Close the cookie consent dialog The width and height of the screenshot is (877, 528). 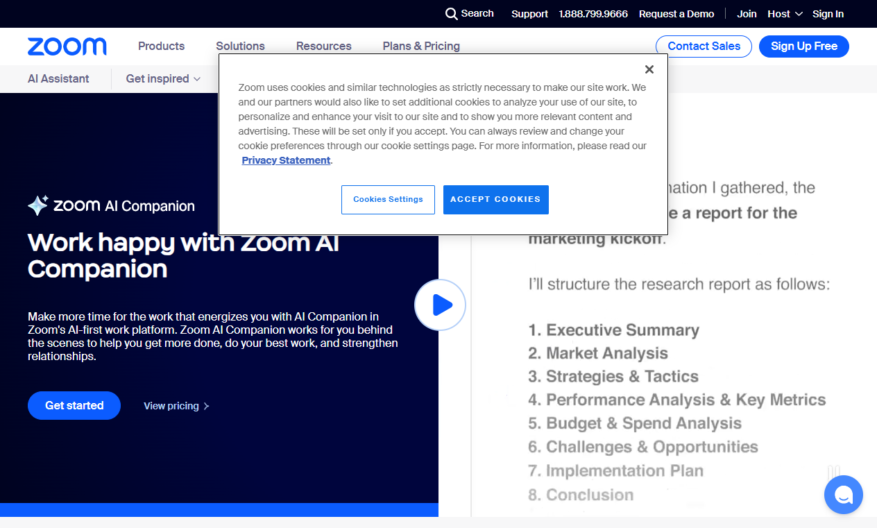(x=649, y=69)
